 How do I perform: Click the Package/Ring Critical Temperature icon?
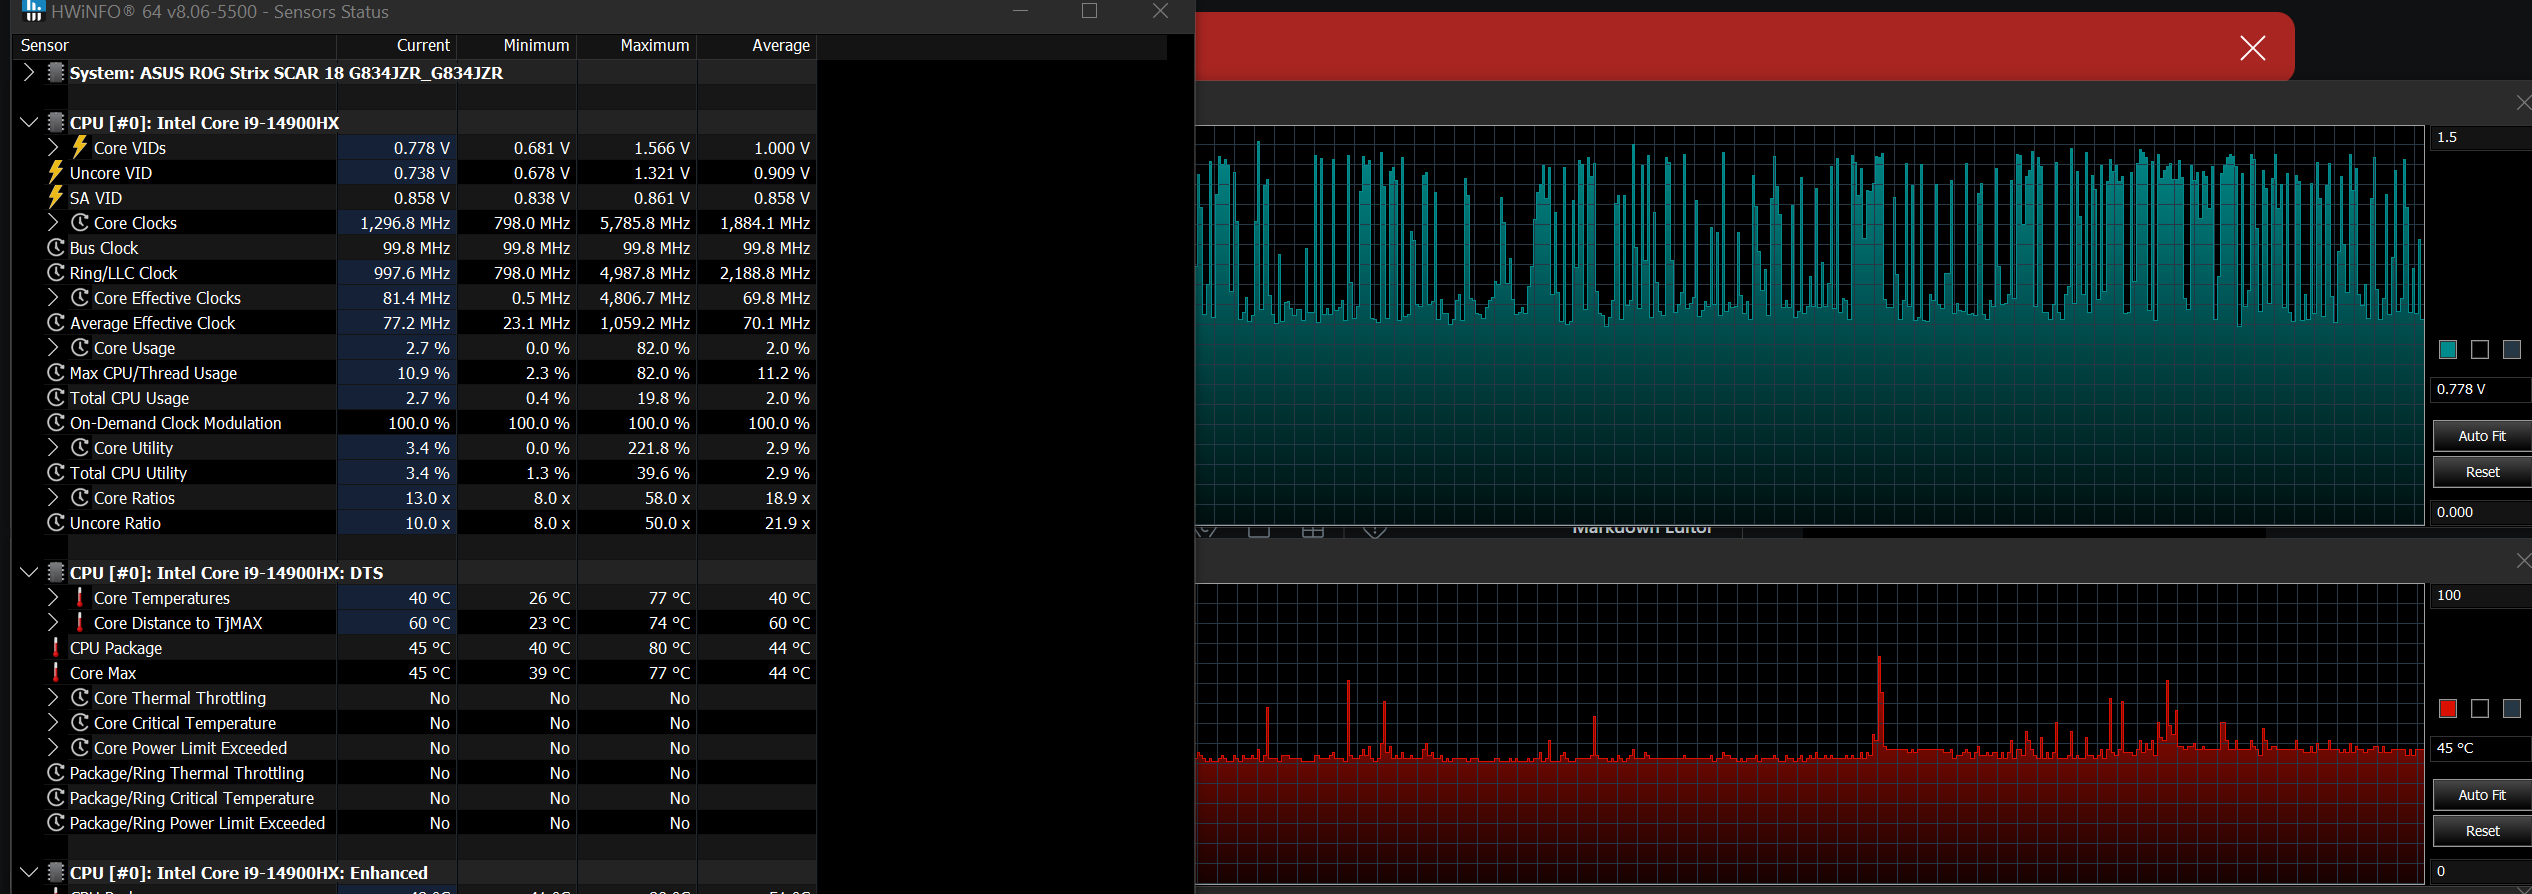tap(56, 797)
